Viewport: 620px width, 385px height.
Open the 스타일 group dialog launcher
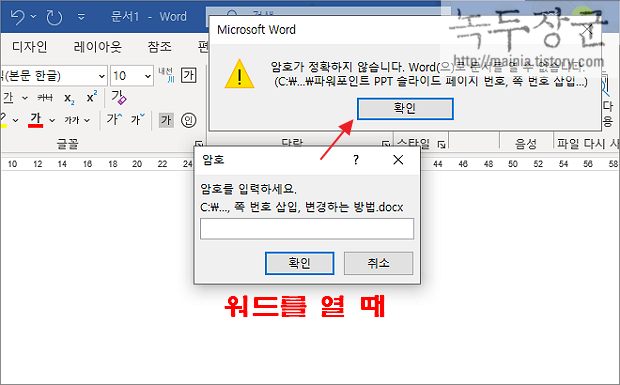441,145
